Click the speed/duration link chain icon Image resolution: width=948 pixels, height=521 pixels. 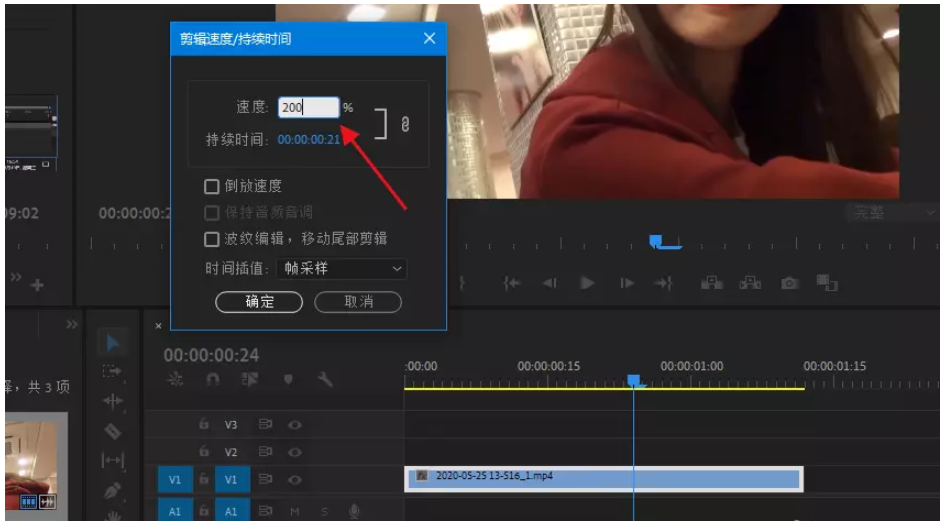tap(405, 125)
